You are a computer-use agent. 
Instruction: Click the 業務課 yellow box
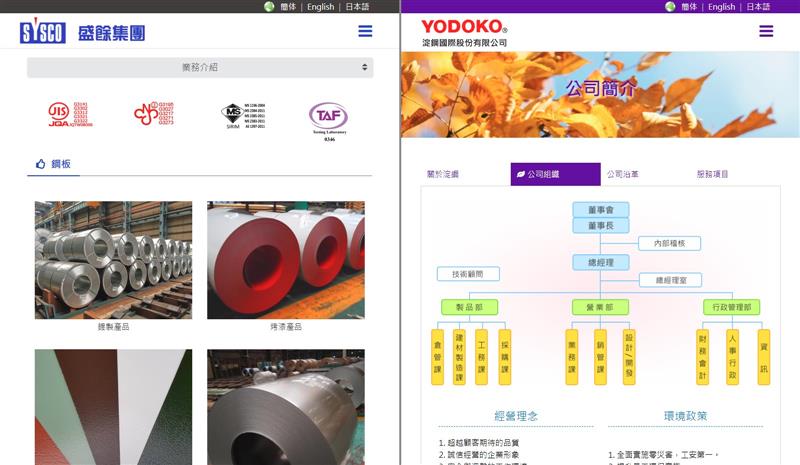point(571,357)
